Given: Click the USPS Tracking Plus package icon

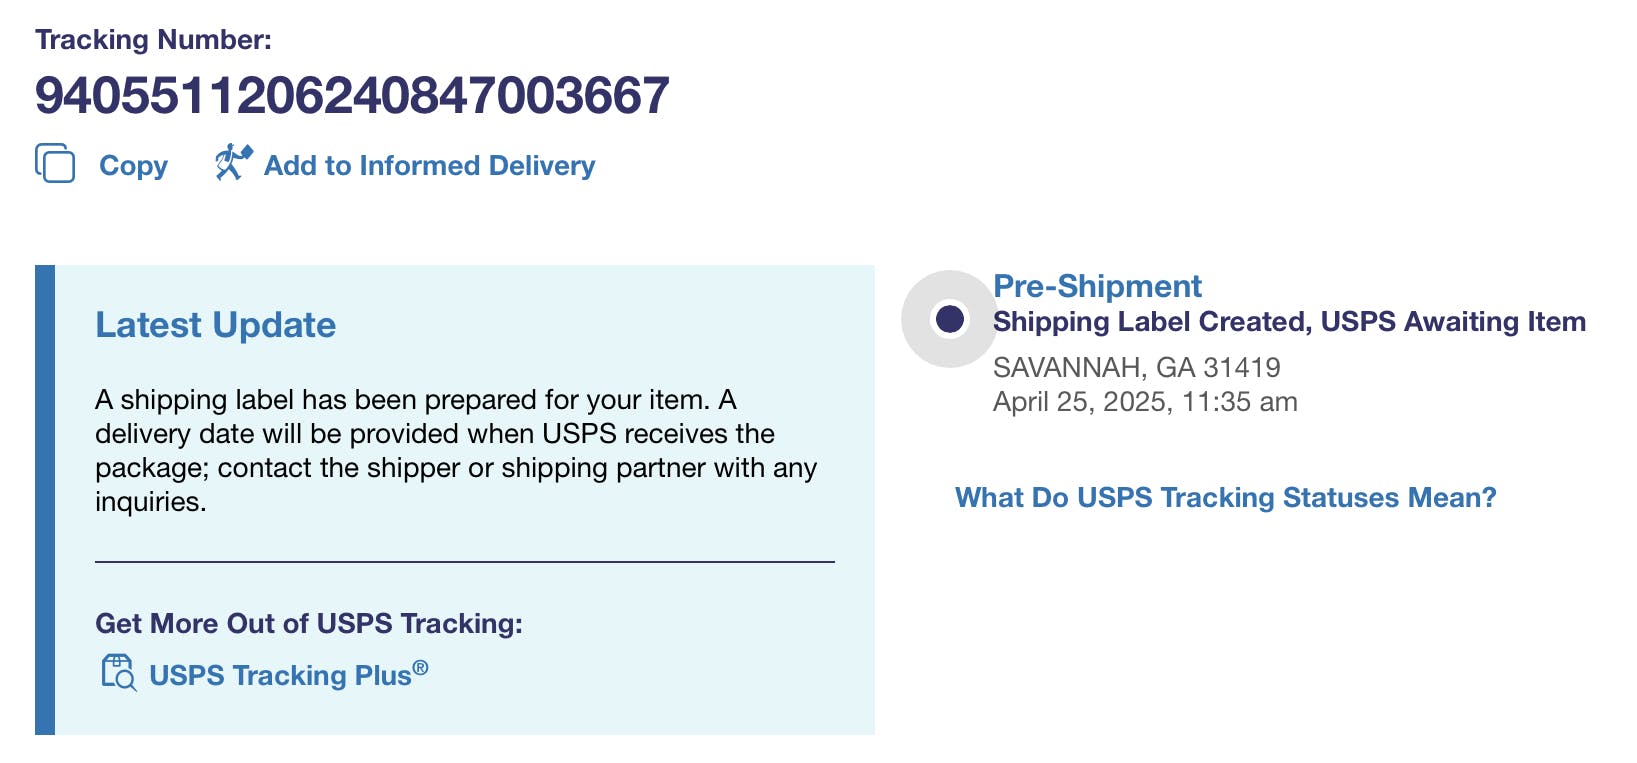Looking at the screenshot, I should 118,673.
